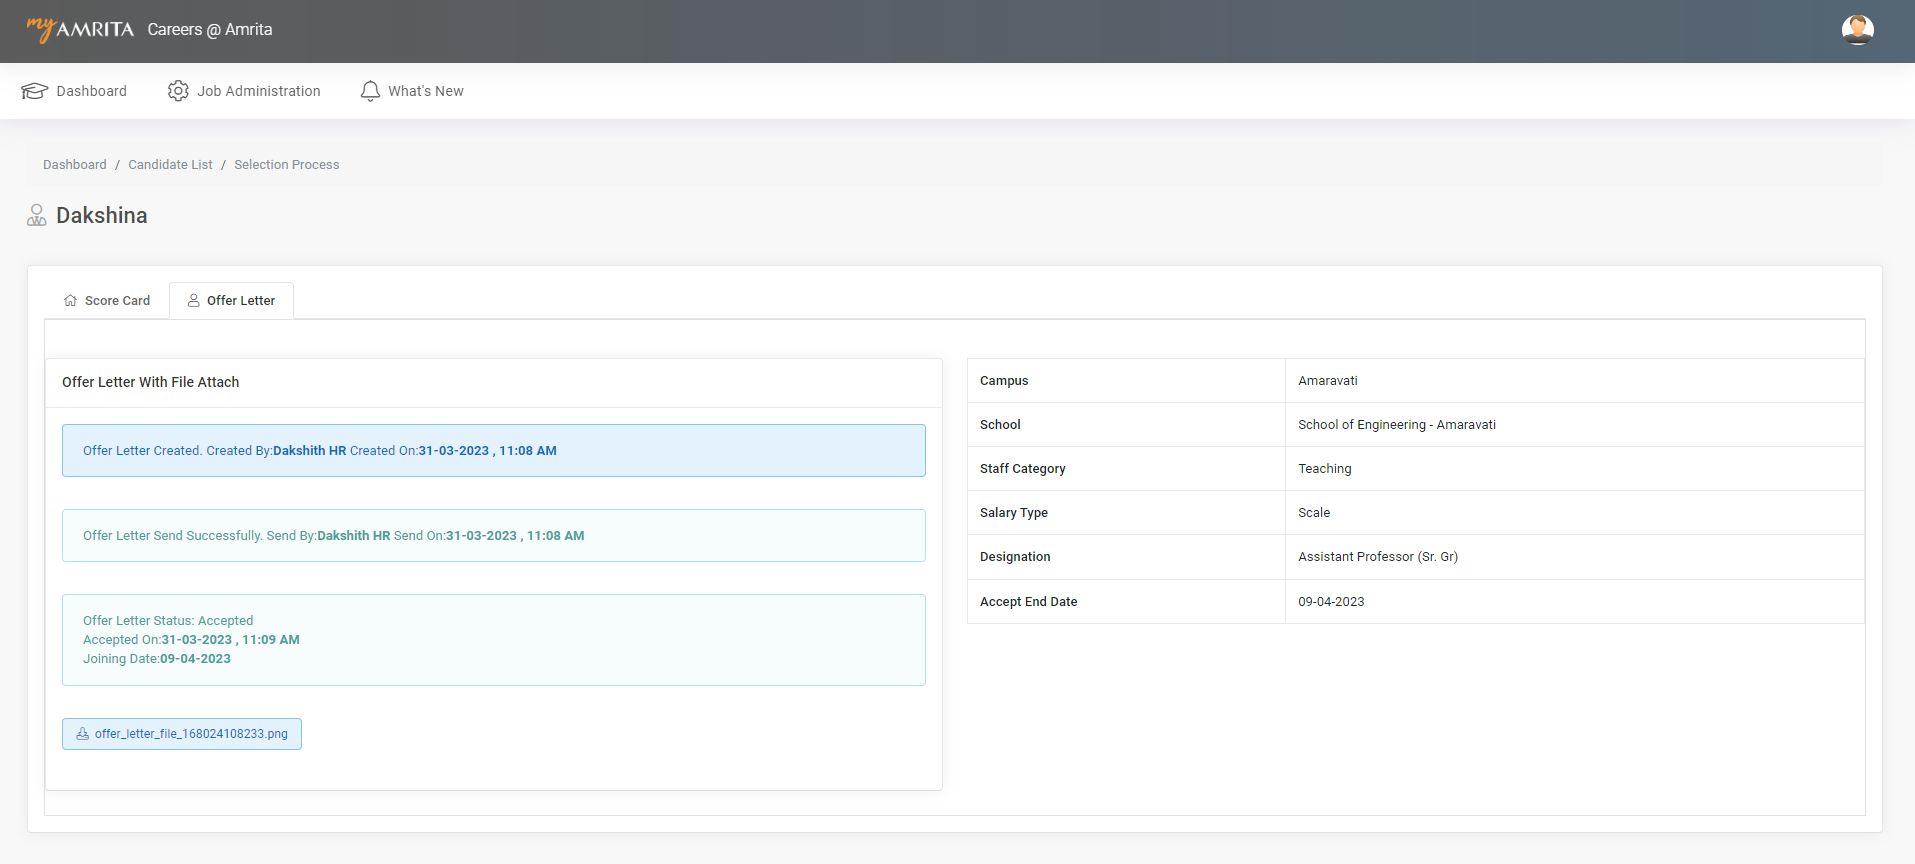Click the Selection Process breadcrumb
1915x864 pixels.
(x=286, y=165)
